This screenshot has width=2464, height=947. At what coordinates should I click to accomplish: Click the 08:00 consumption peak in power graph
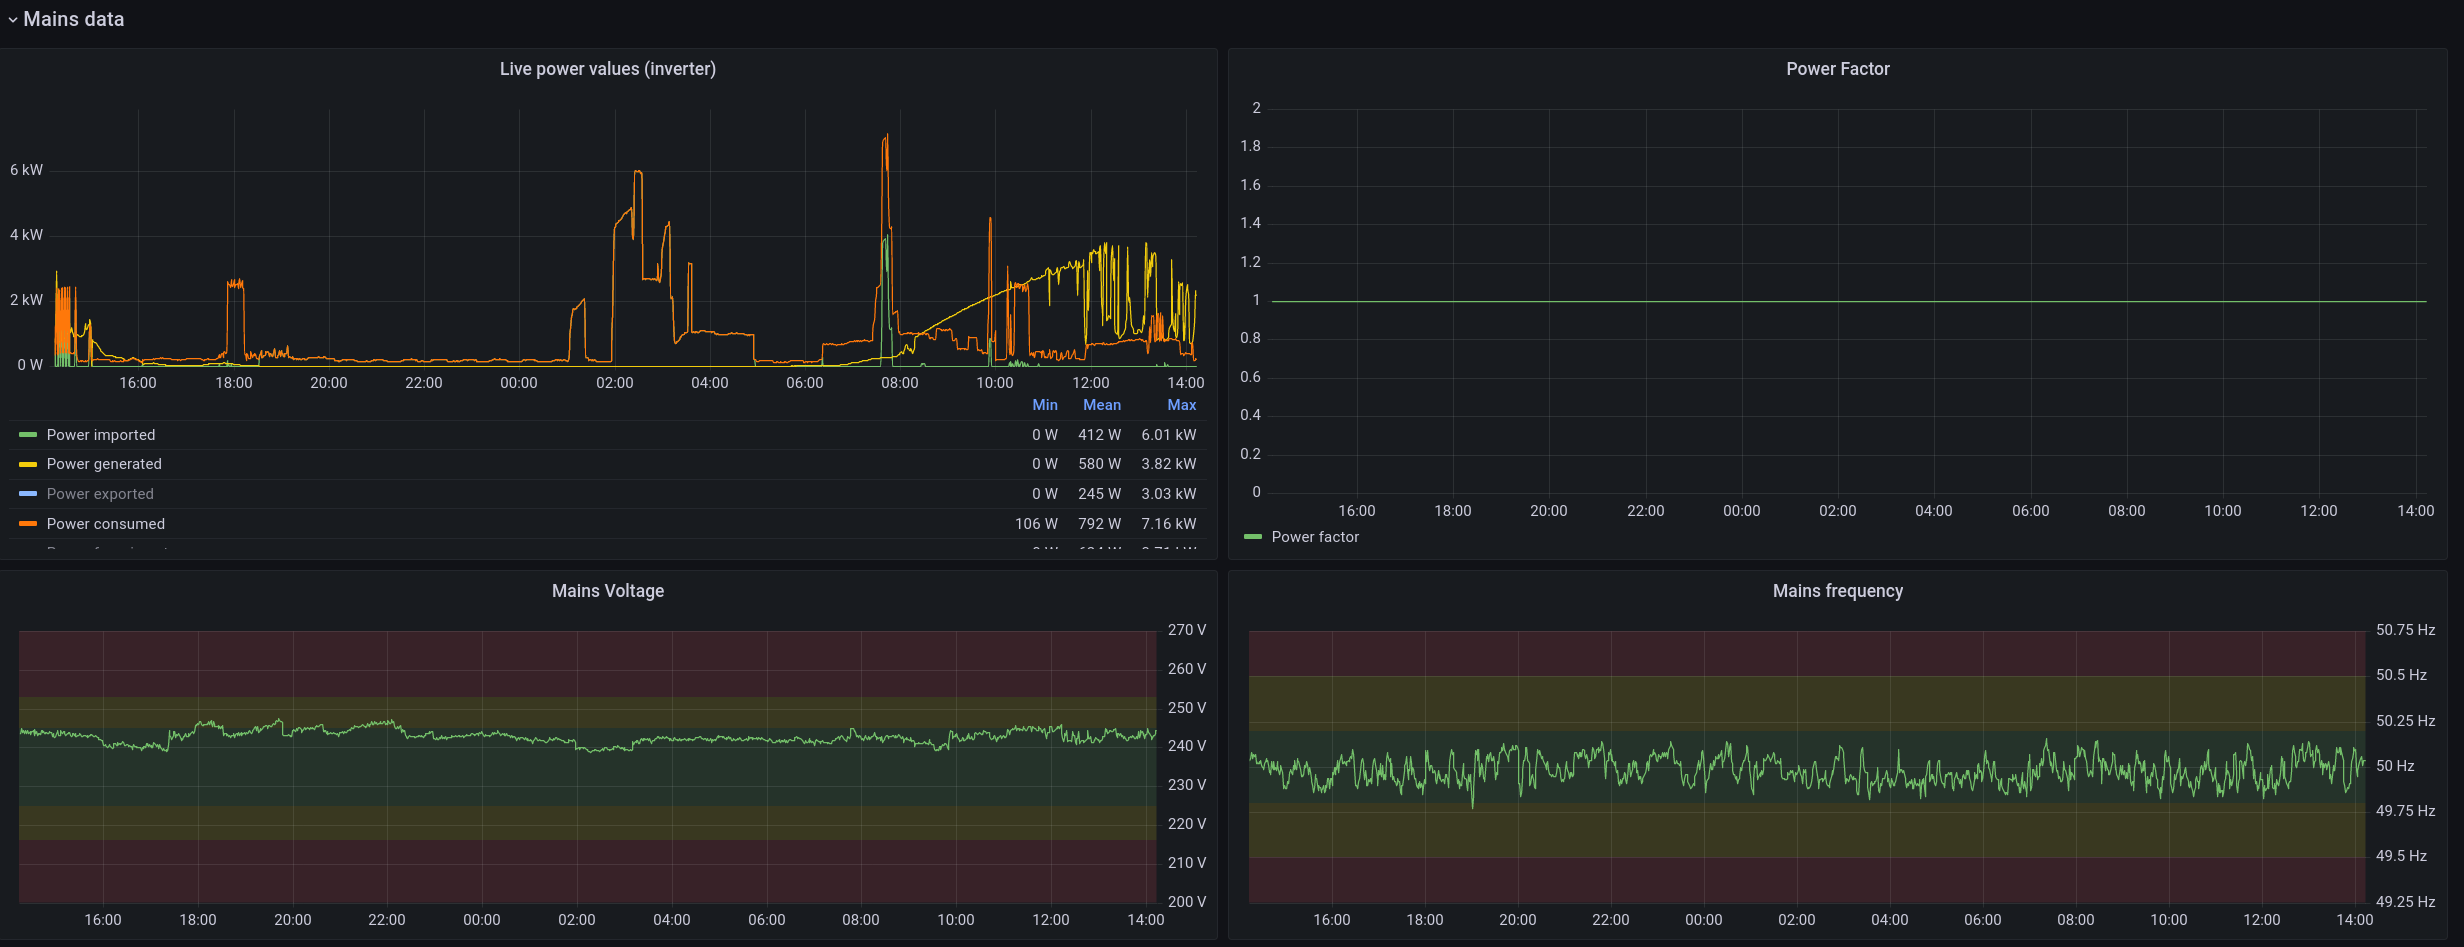click(x=886, y=138)
